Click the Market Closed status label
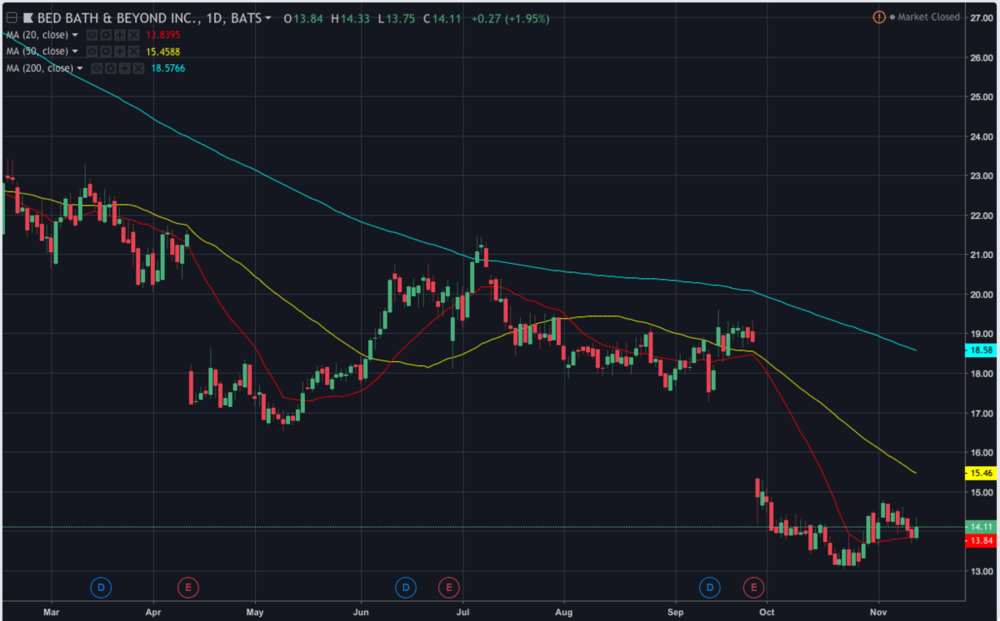 point(927,17)
